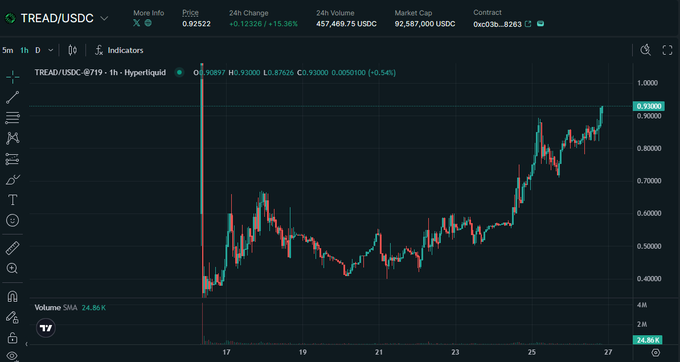The width and height of the screenshot is (680, 362).
Task: Select the XABCD pattern tool
Action: [x=13, y=138]
